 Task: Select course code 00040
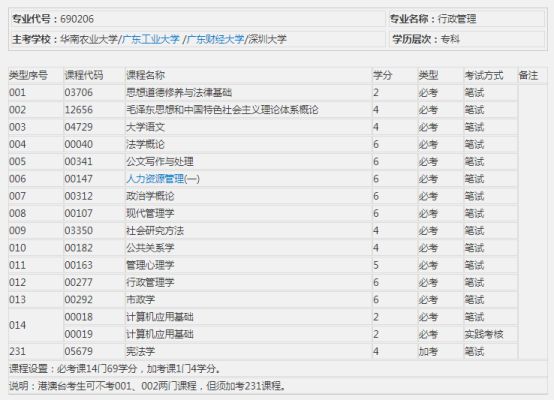pos(78,145)
